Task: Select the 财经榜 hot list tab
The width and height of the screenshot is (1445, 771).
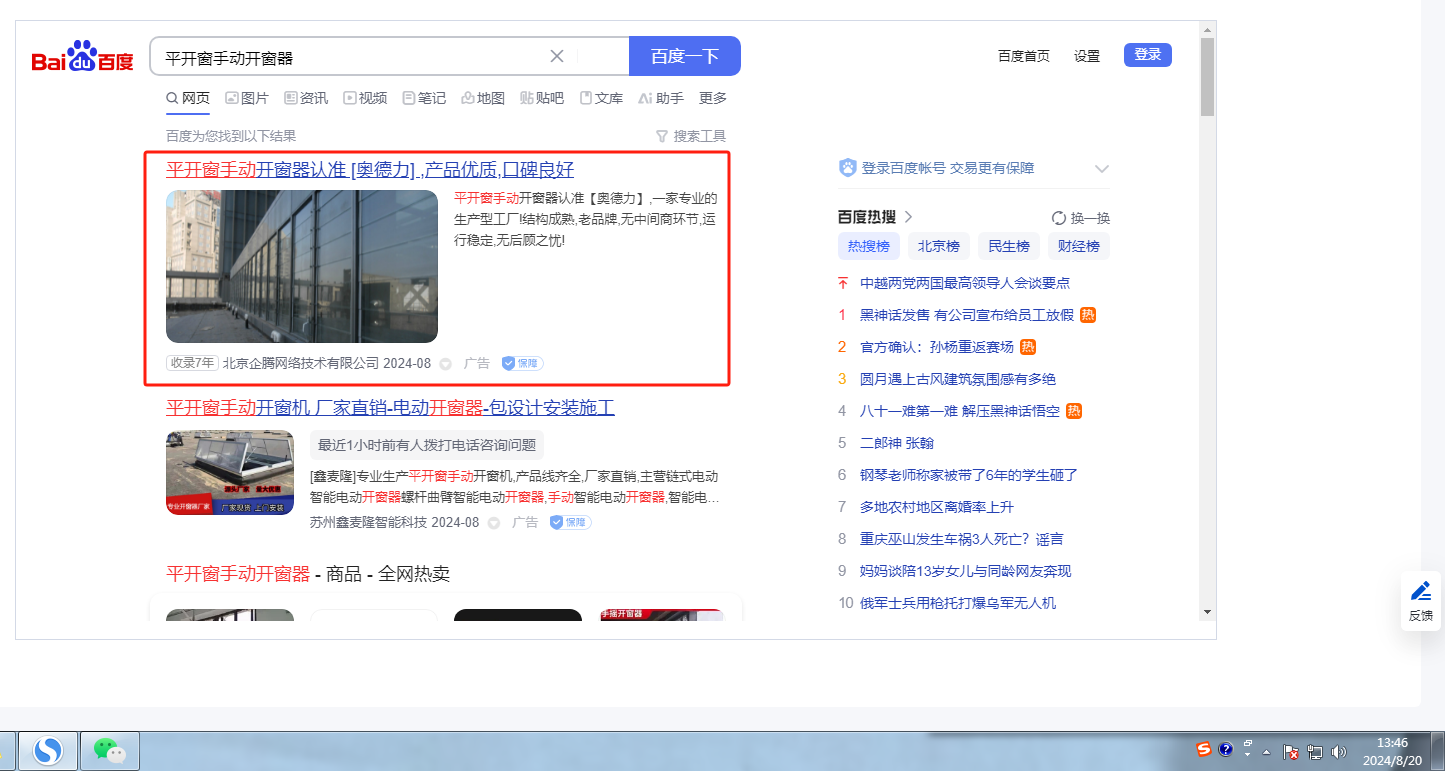Action: click(1078, 246)
